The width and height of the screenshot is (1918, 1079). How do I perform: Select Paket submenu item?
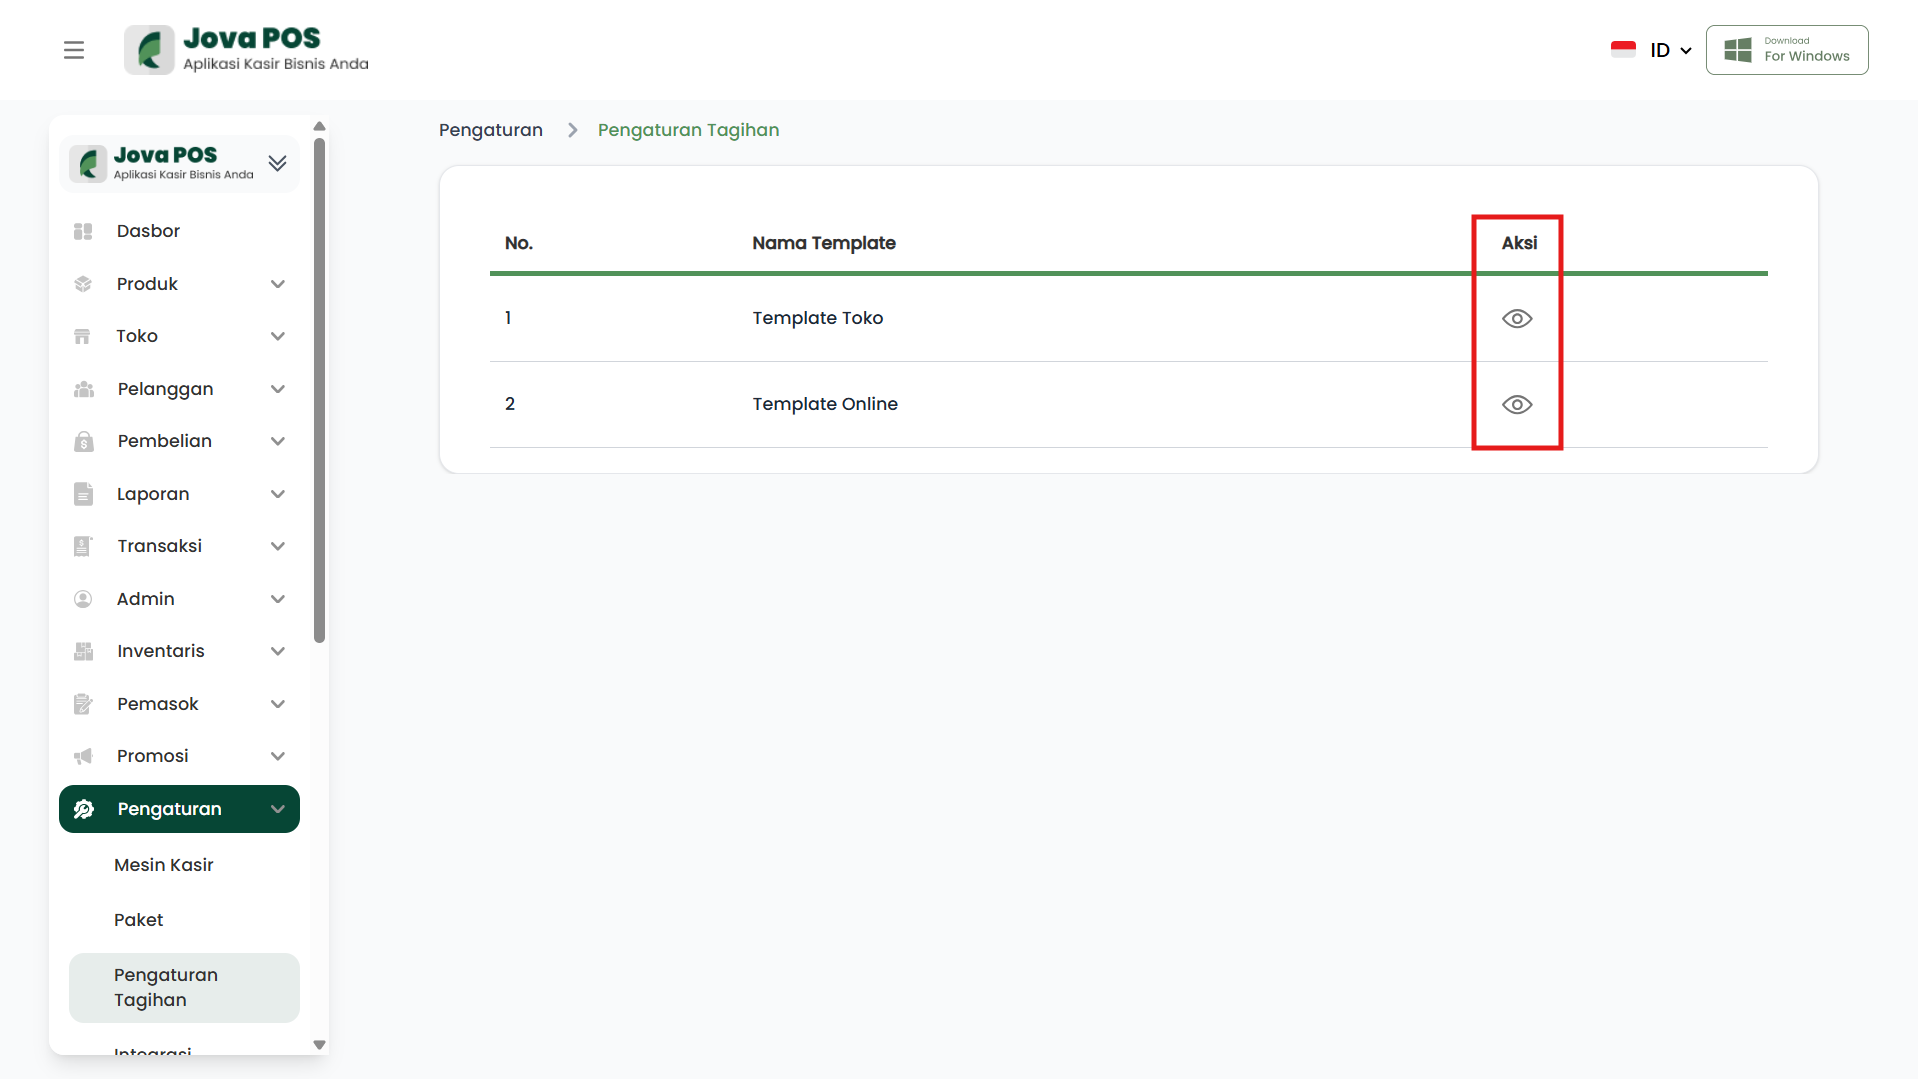coord(139,920)
